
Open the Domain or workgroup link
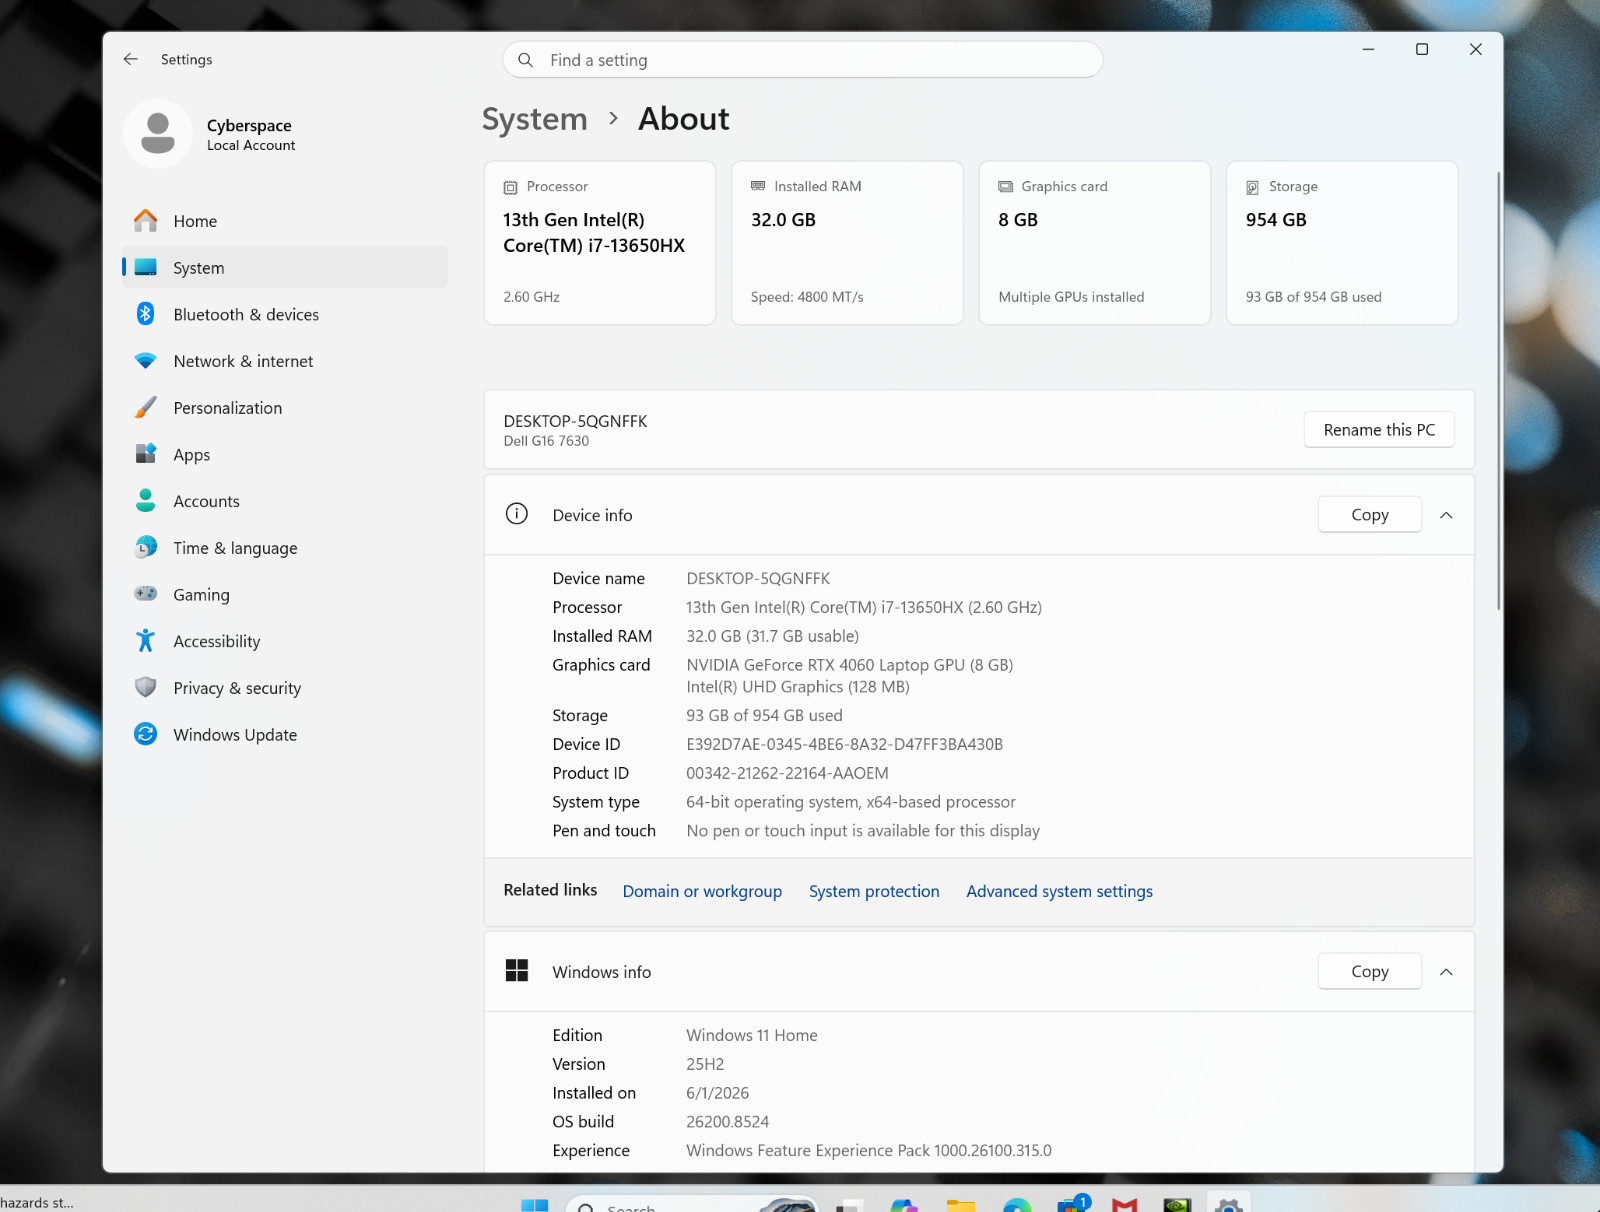click(x=702, y=891)
